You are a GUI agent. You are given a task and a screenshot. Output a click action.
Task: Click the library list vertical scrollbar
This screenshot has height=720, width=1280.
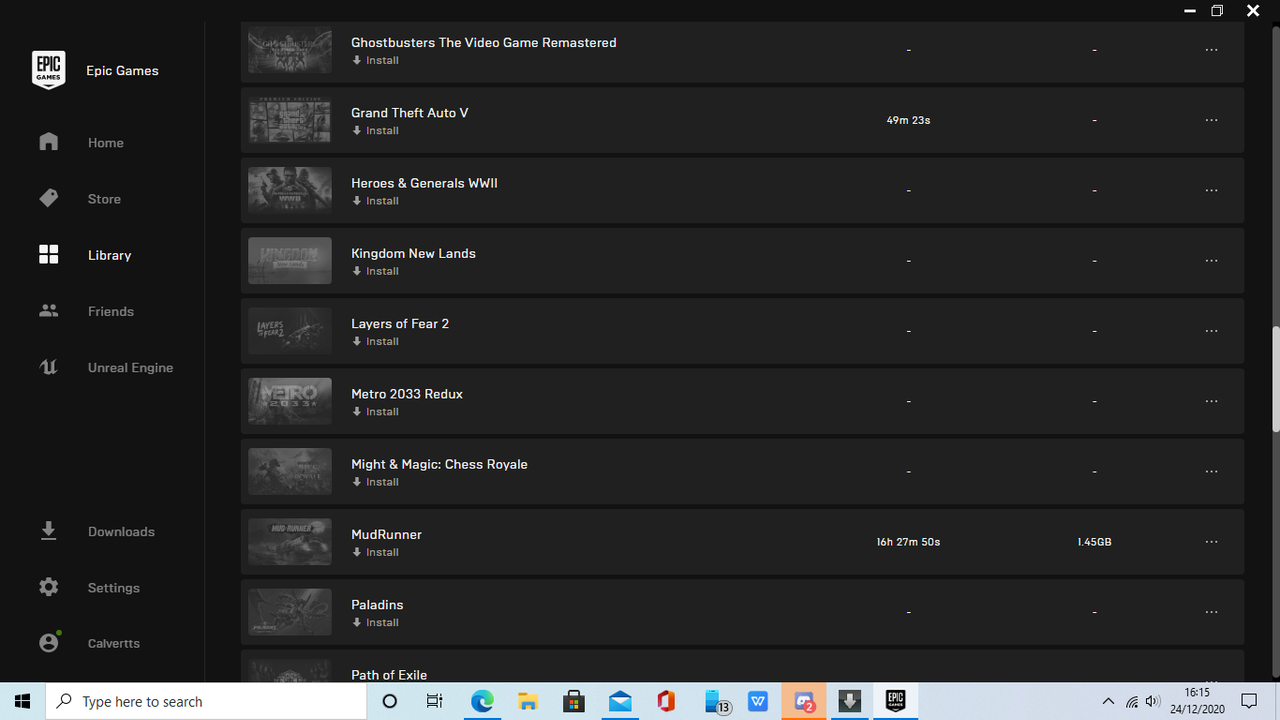pos(1275,380)
